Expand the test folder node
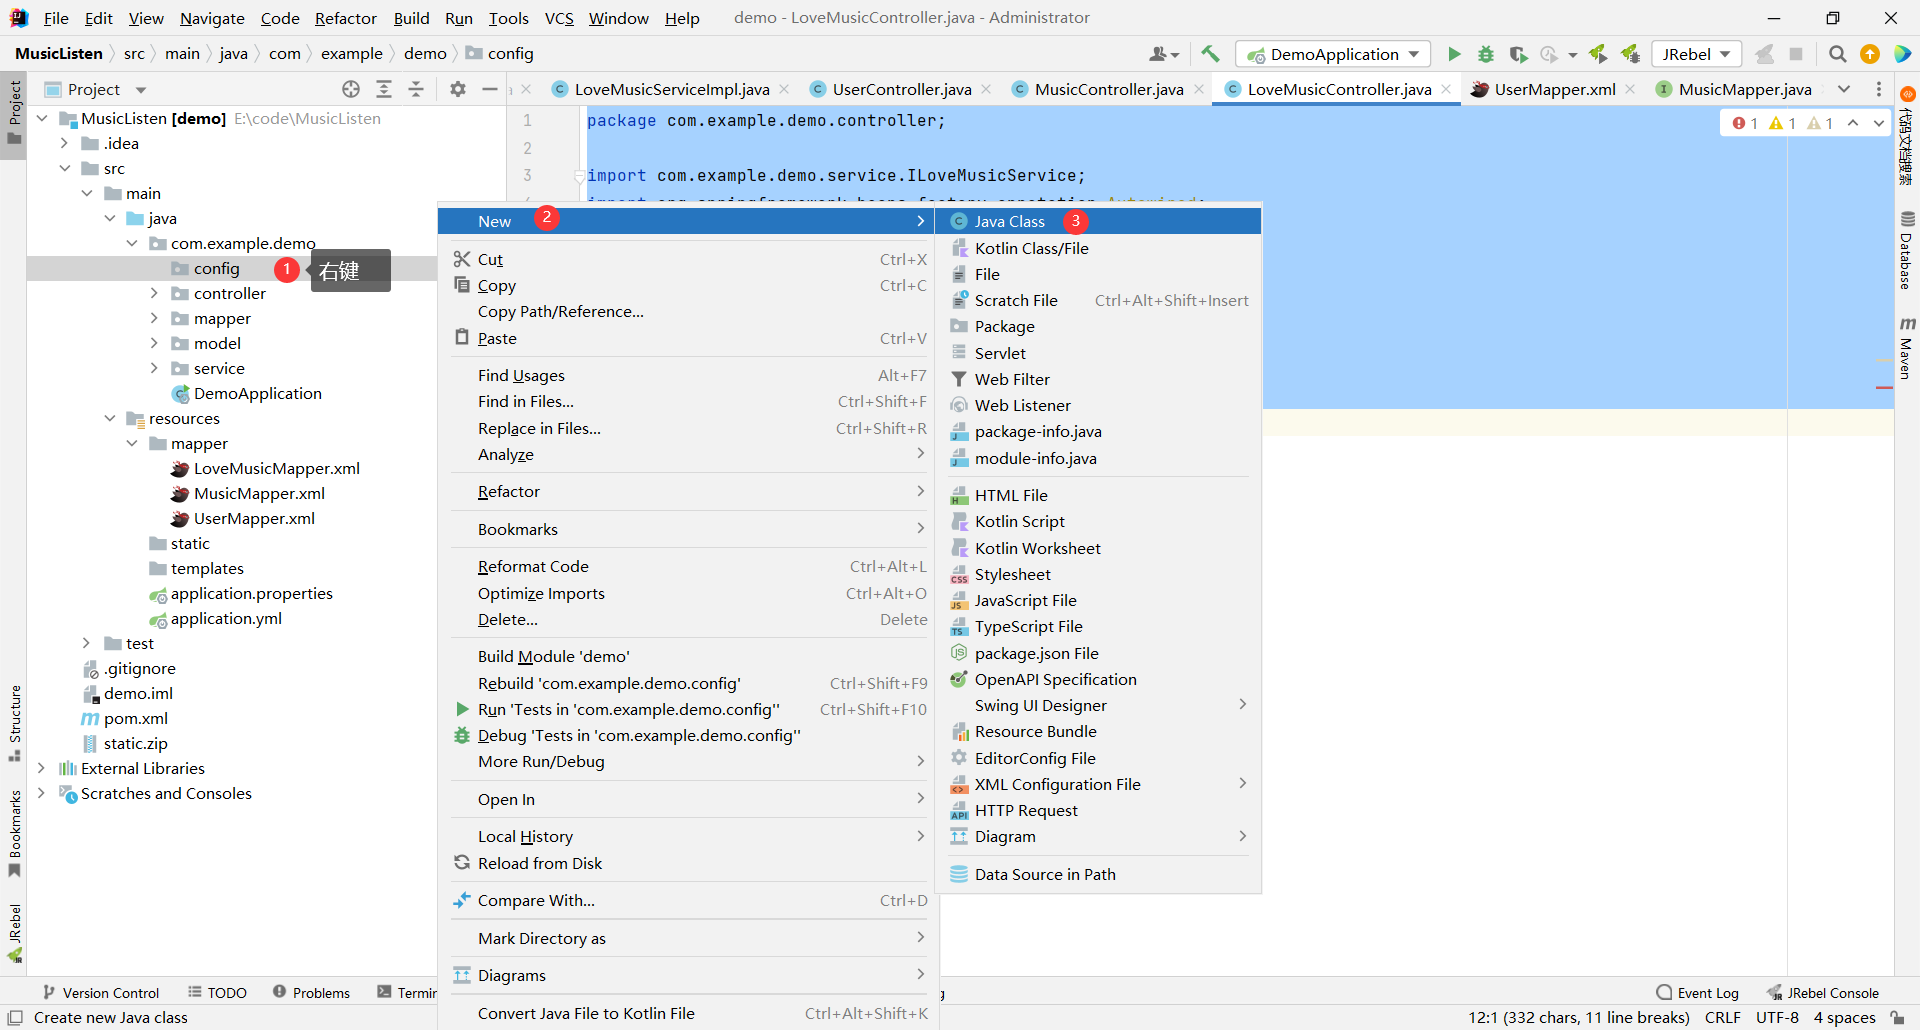The image size is (1920, 1030). click(x=86, y=643)
